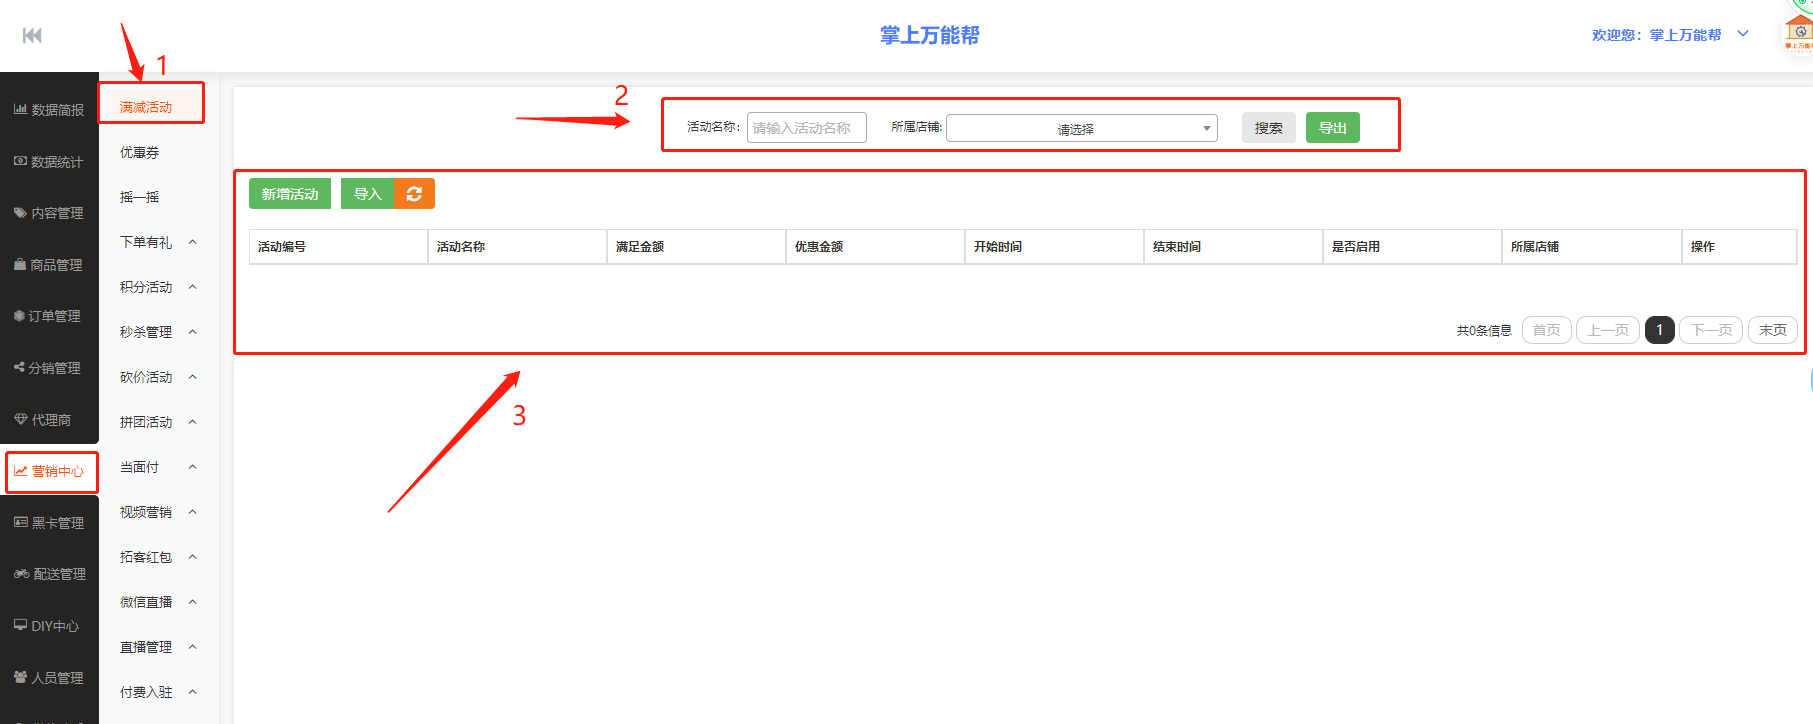Click the green 新增活动 button
Image resolution: width=1813 pixels, height=724 pixels.
click(290, 194)
